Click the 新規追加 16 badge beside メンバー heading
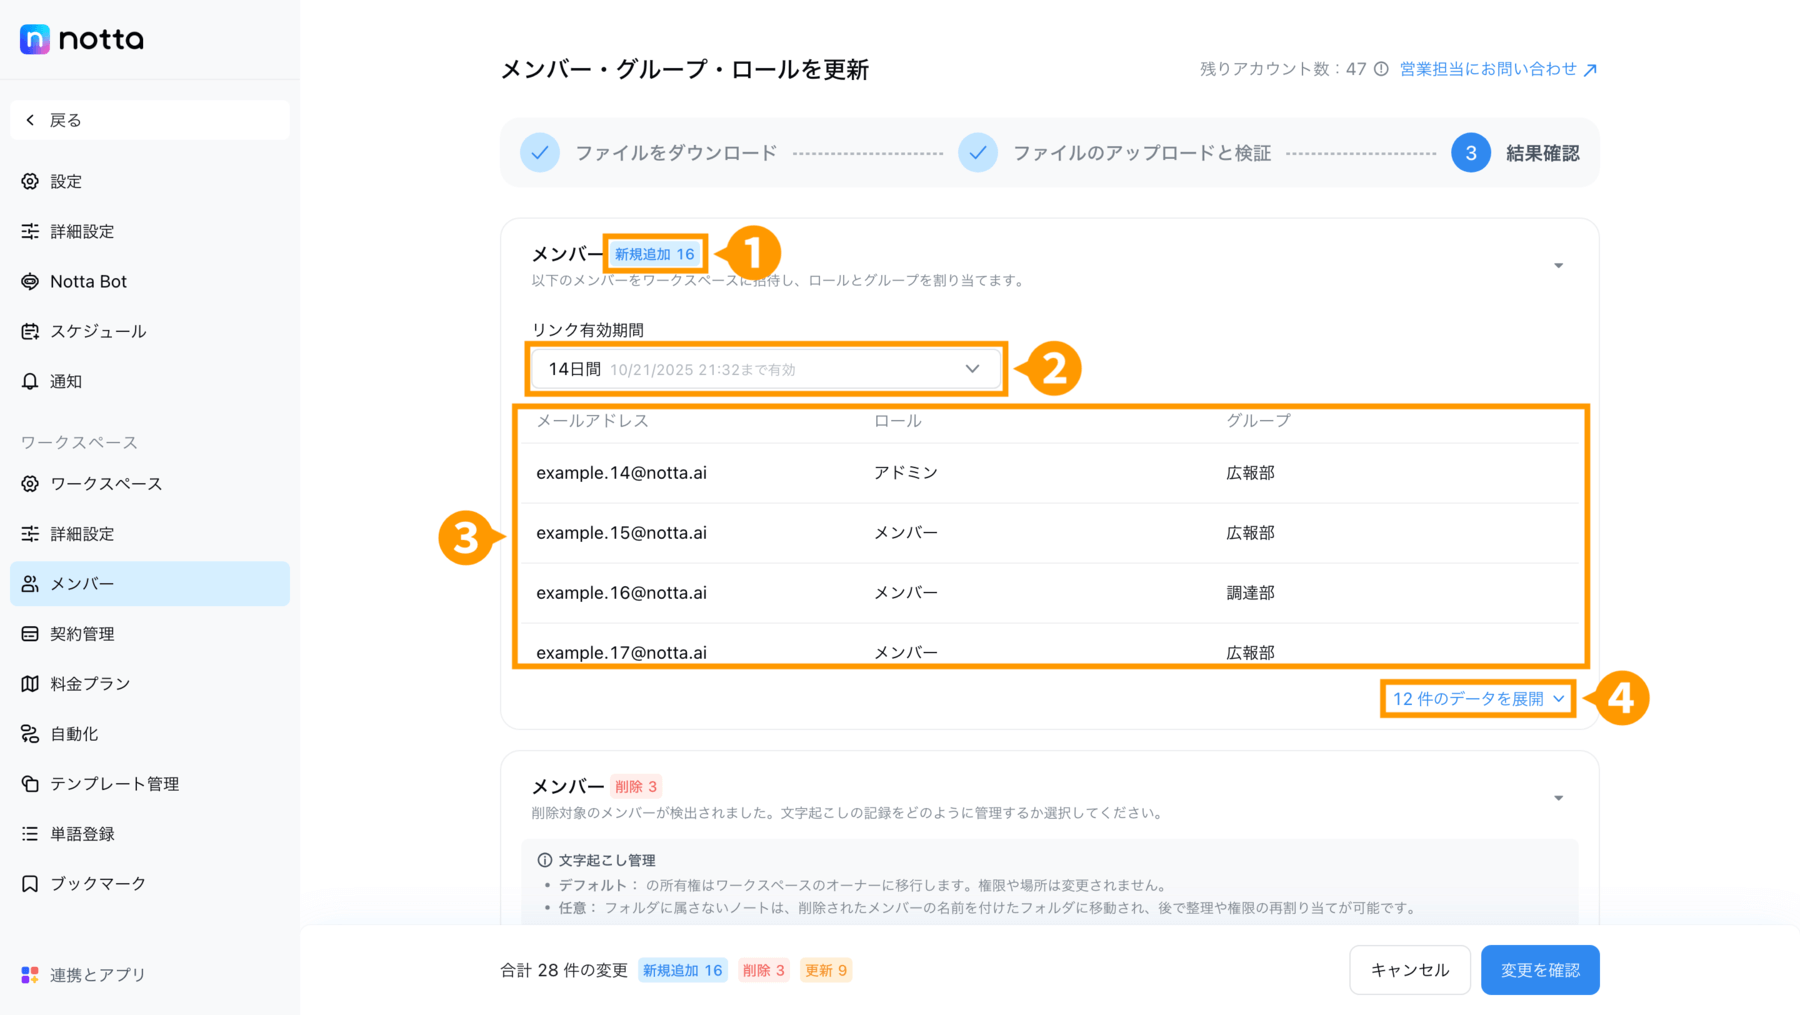This screenshot has height=1015, width=1800. 655,254
